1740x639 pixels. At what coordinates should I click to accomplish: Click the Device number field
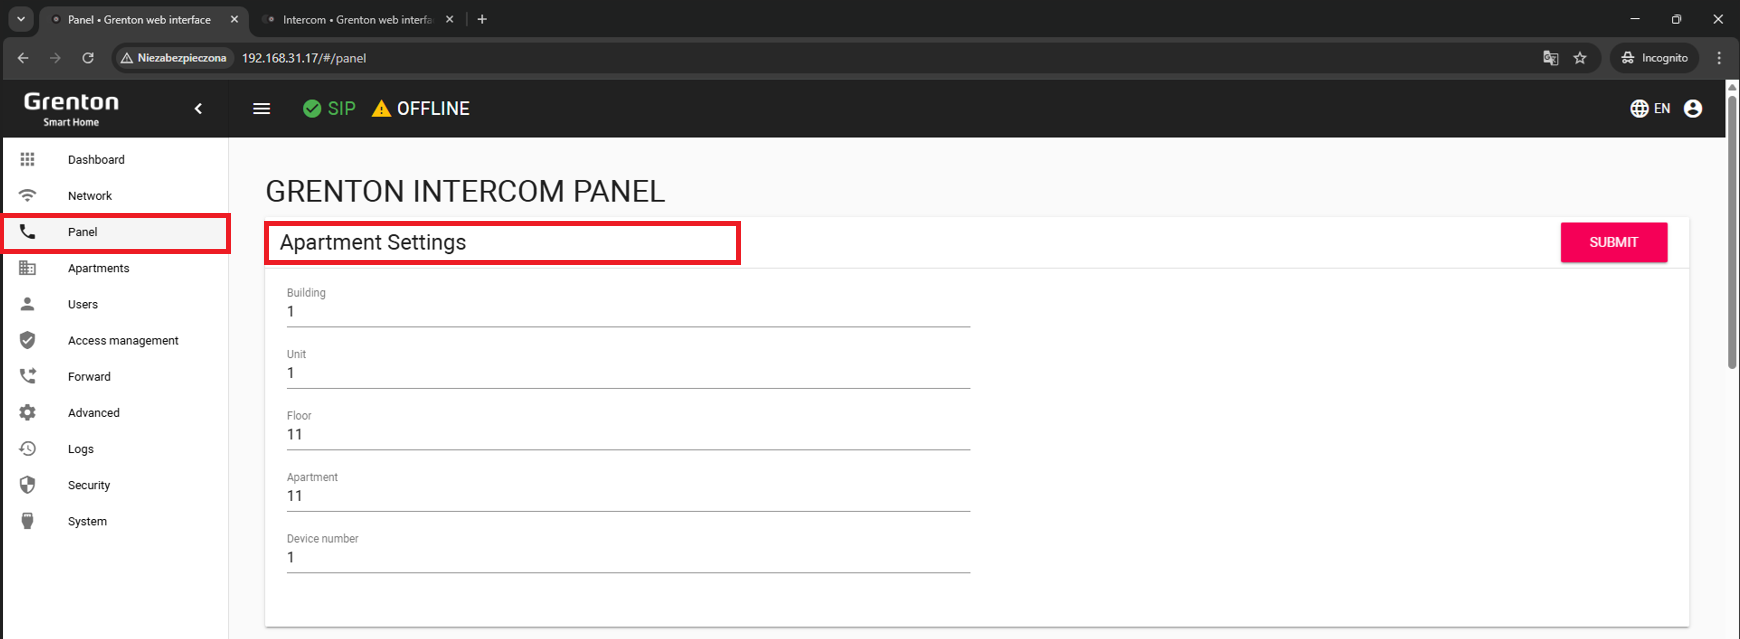click(628, 558)
